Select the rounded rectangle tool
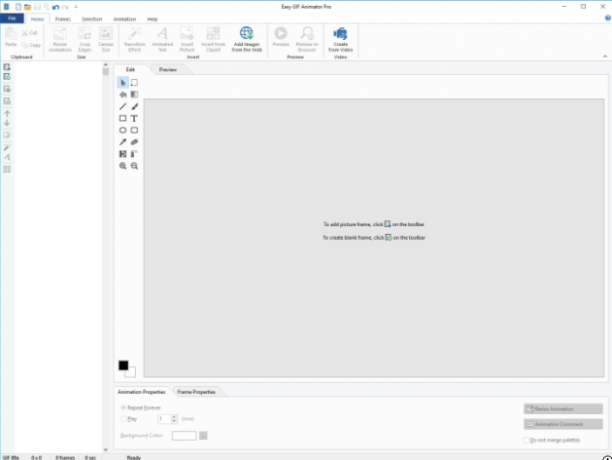The image size is (612, 460). click(134, 130)
